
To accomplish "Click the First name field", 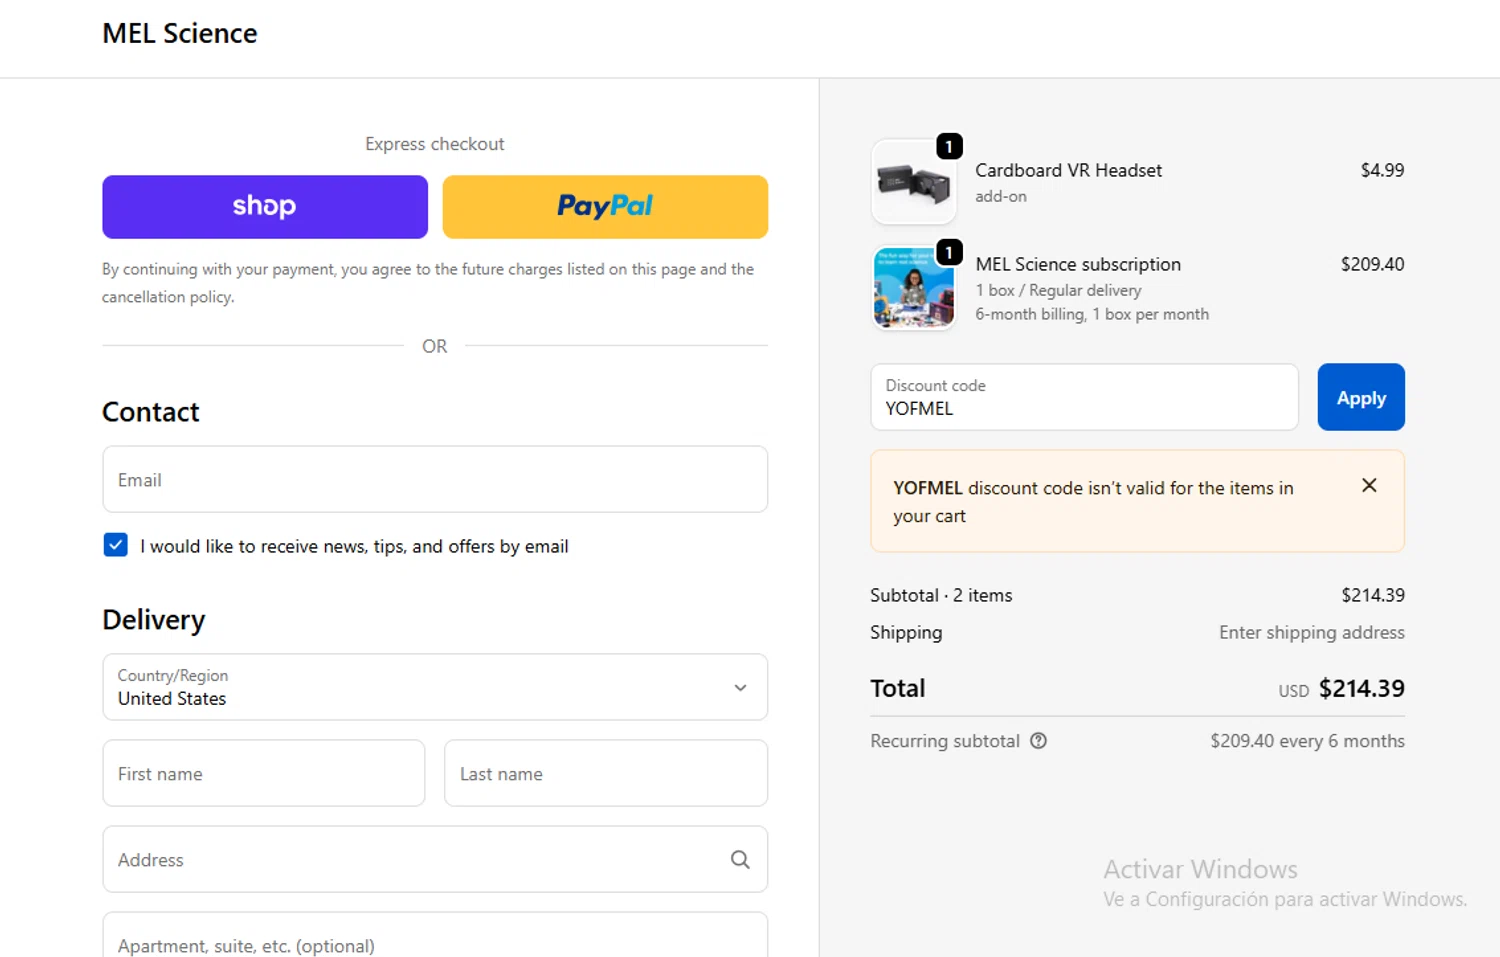I will click(264, 773).
